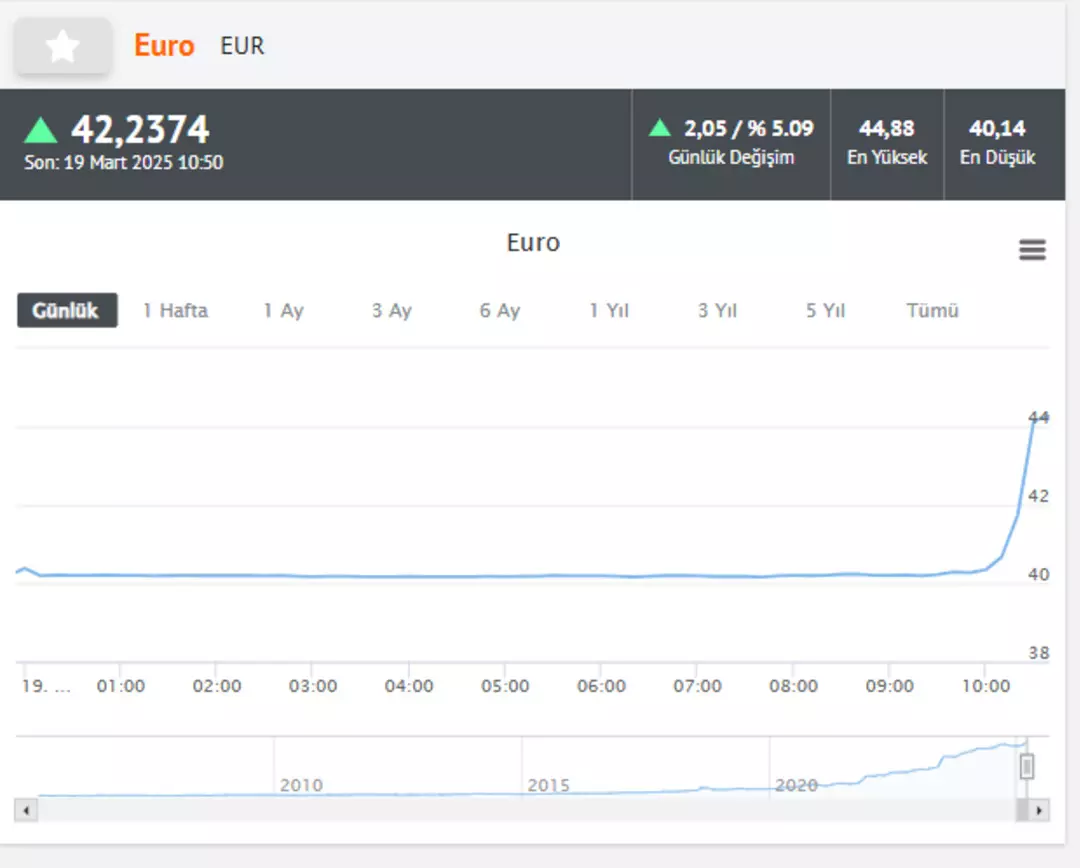Viewport: 1080px width, 868px height.
Task: Click the green up triangle beside 42,2374
Action: point(41,130)
